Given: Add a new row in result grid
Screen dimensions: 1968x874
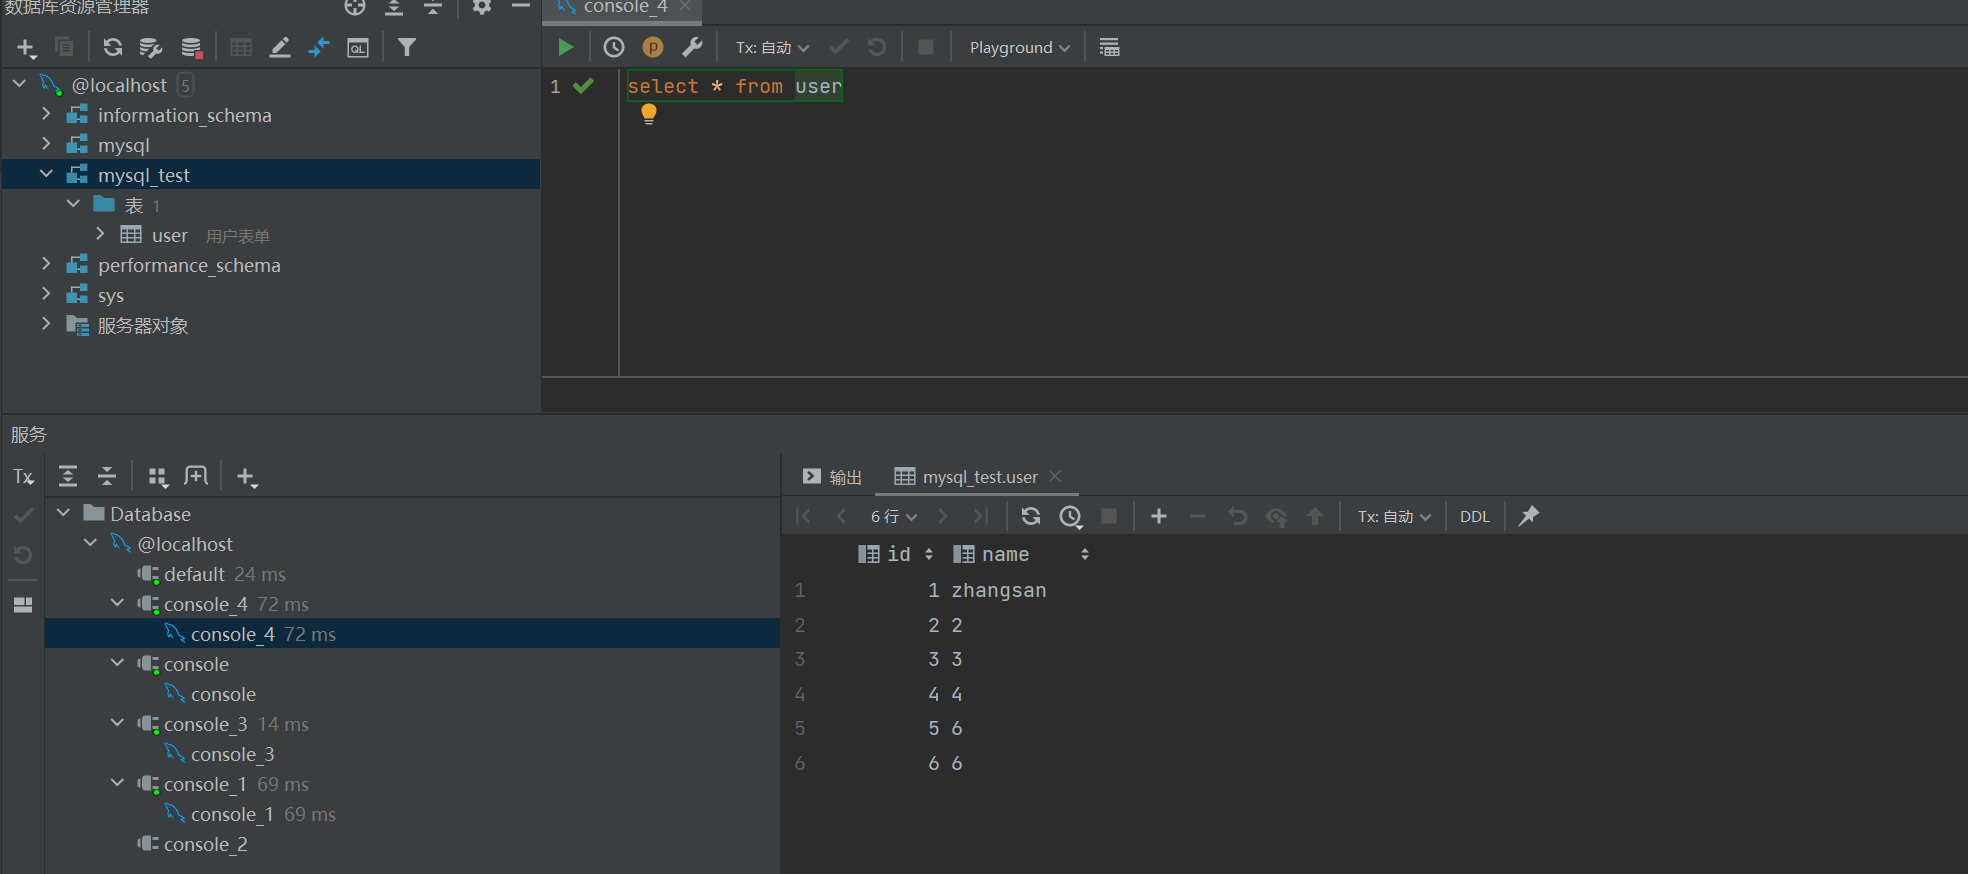Looking at the screenshot, I should pyautogui.click(x=1159, y=516).
